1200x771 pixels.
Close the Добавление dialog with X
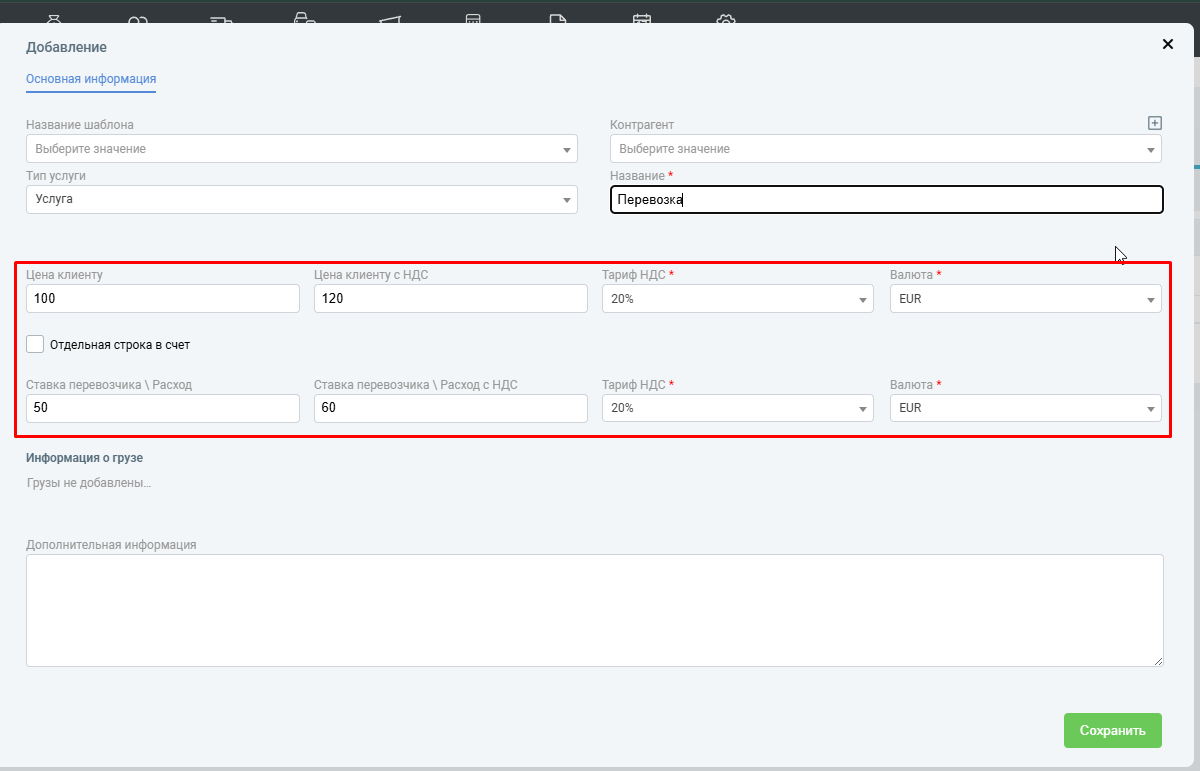[1167, 44]
